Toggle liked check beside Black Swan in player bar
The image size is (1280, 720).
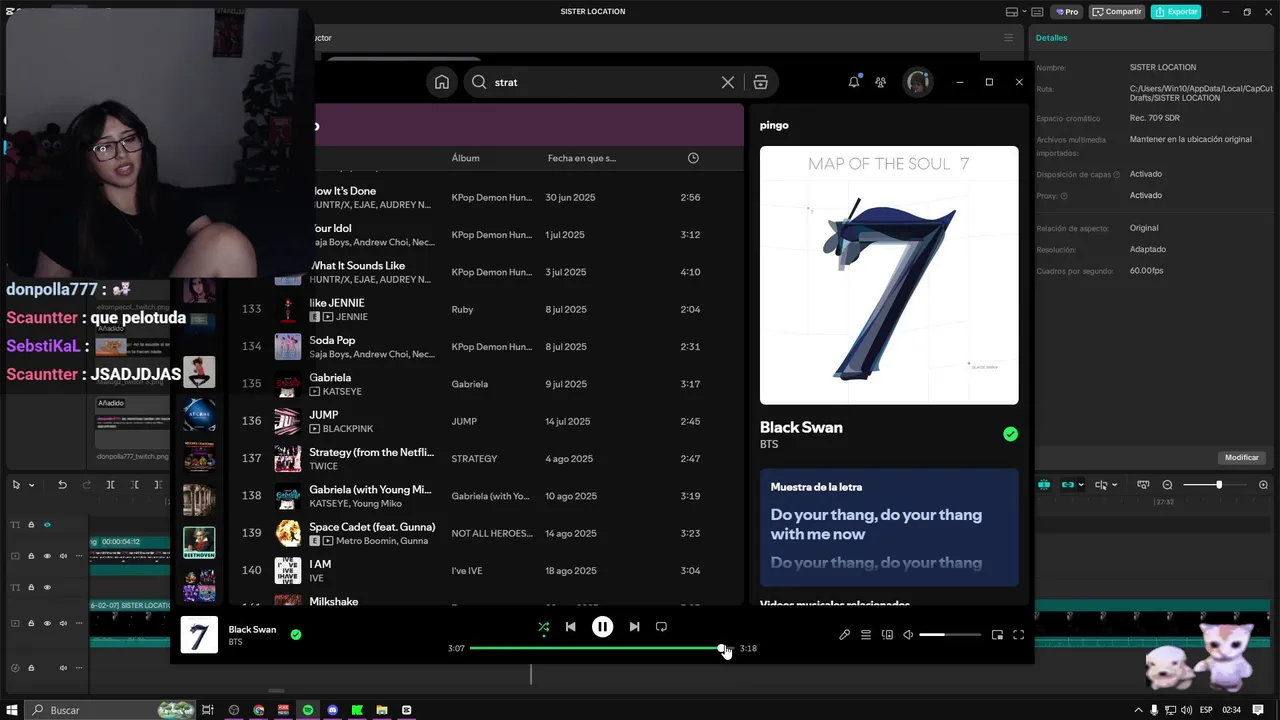(x=296, y=634)
